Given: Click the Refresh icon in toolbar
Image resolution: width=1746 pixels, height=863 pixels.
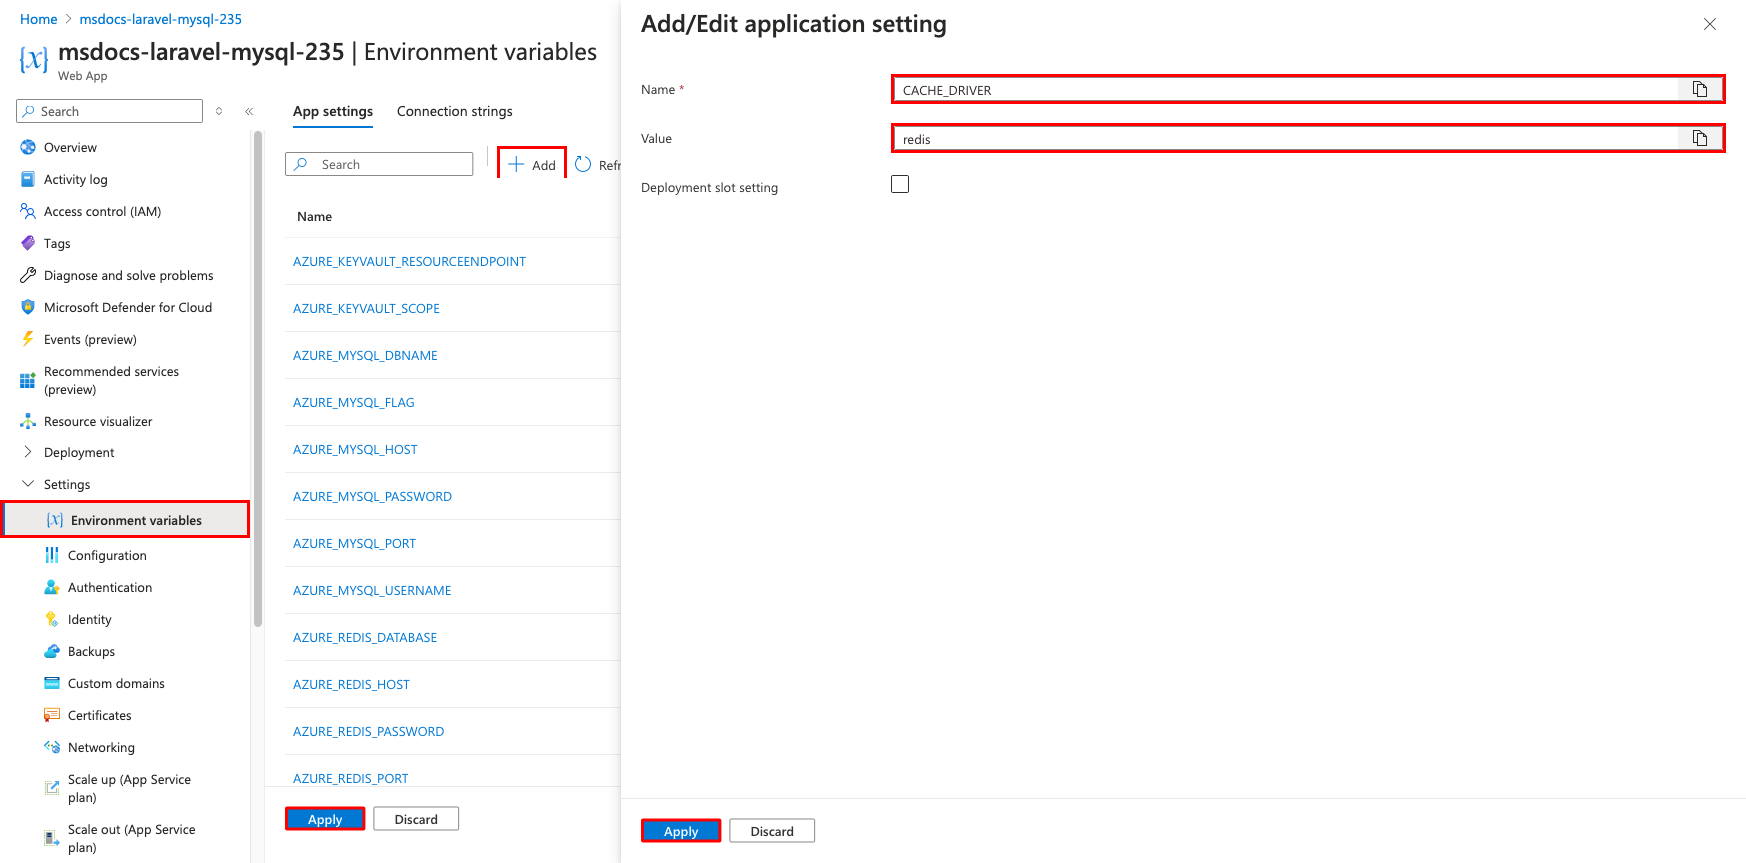Looking at the screenshot, I should (x=583, y=165).
